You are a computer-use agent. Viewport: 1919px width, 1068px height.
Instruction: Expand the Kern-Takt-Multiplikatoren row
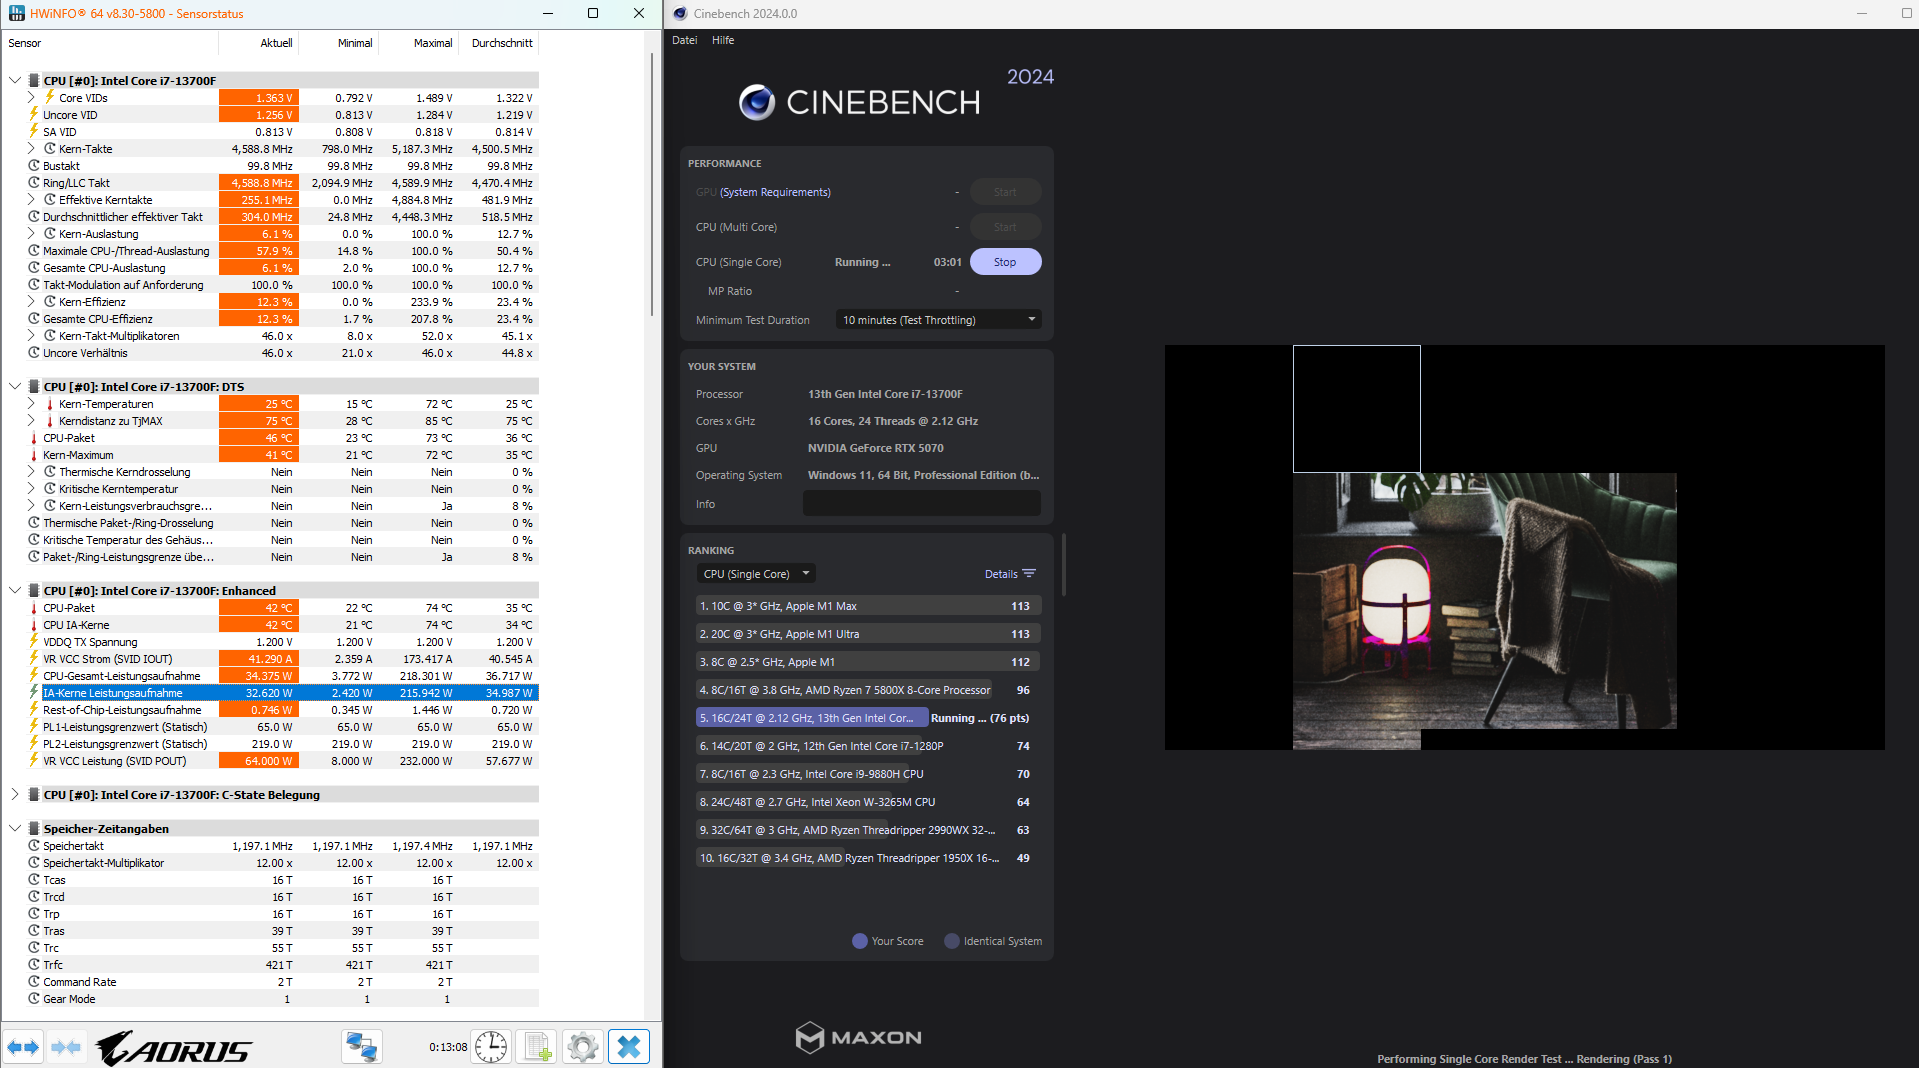click(x=31, y=336)
